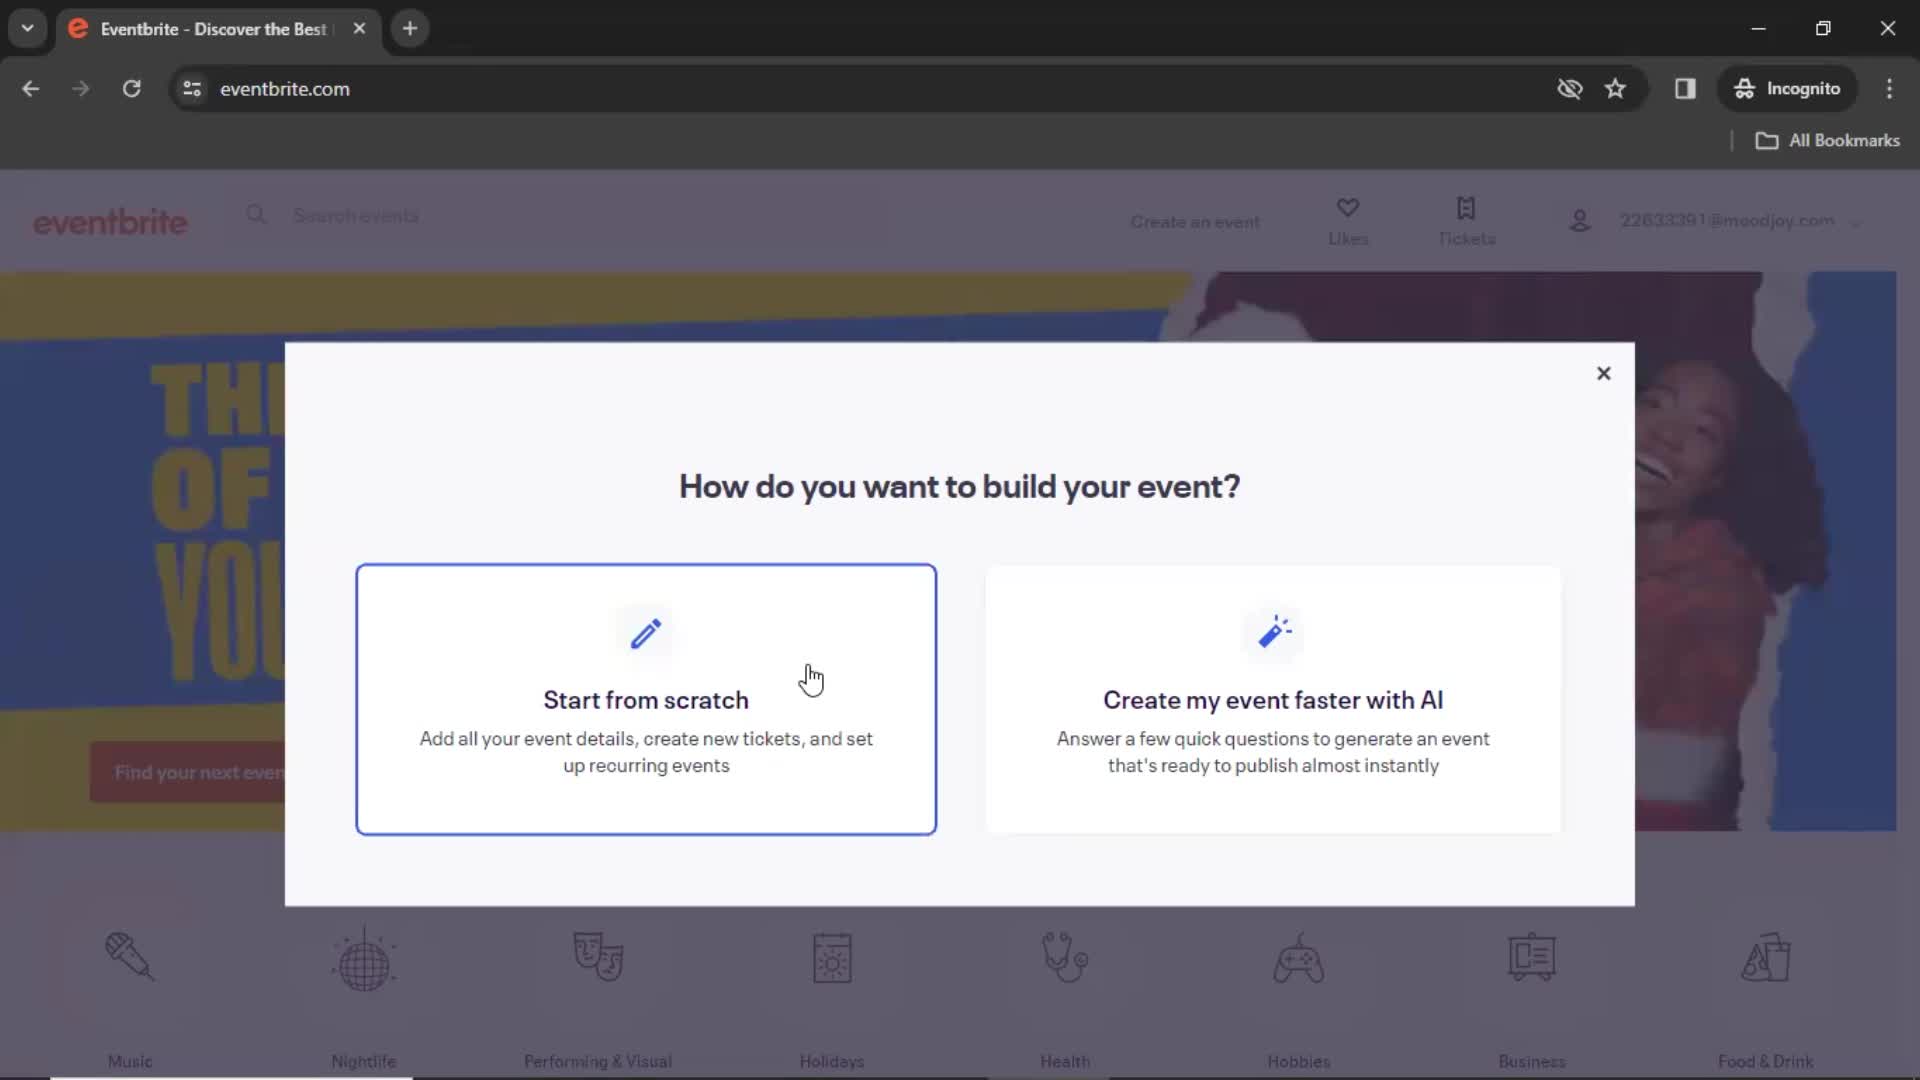Reload the page with the refresh icon
Viewport: 1920px width, 1080px height.
131,88
